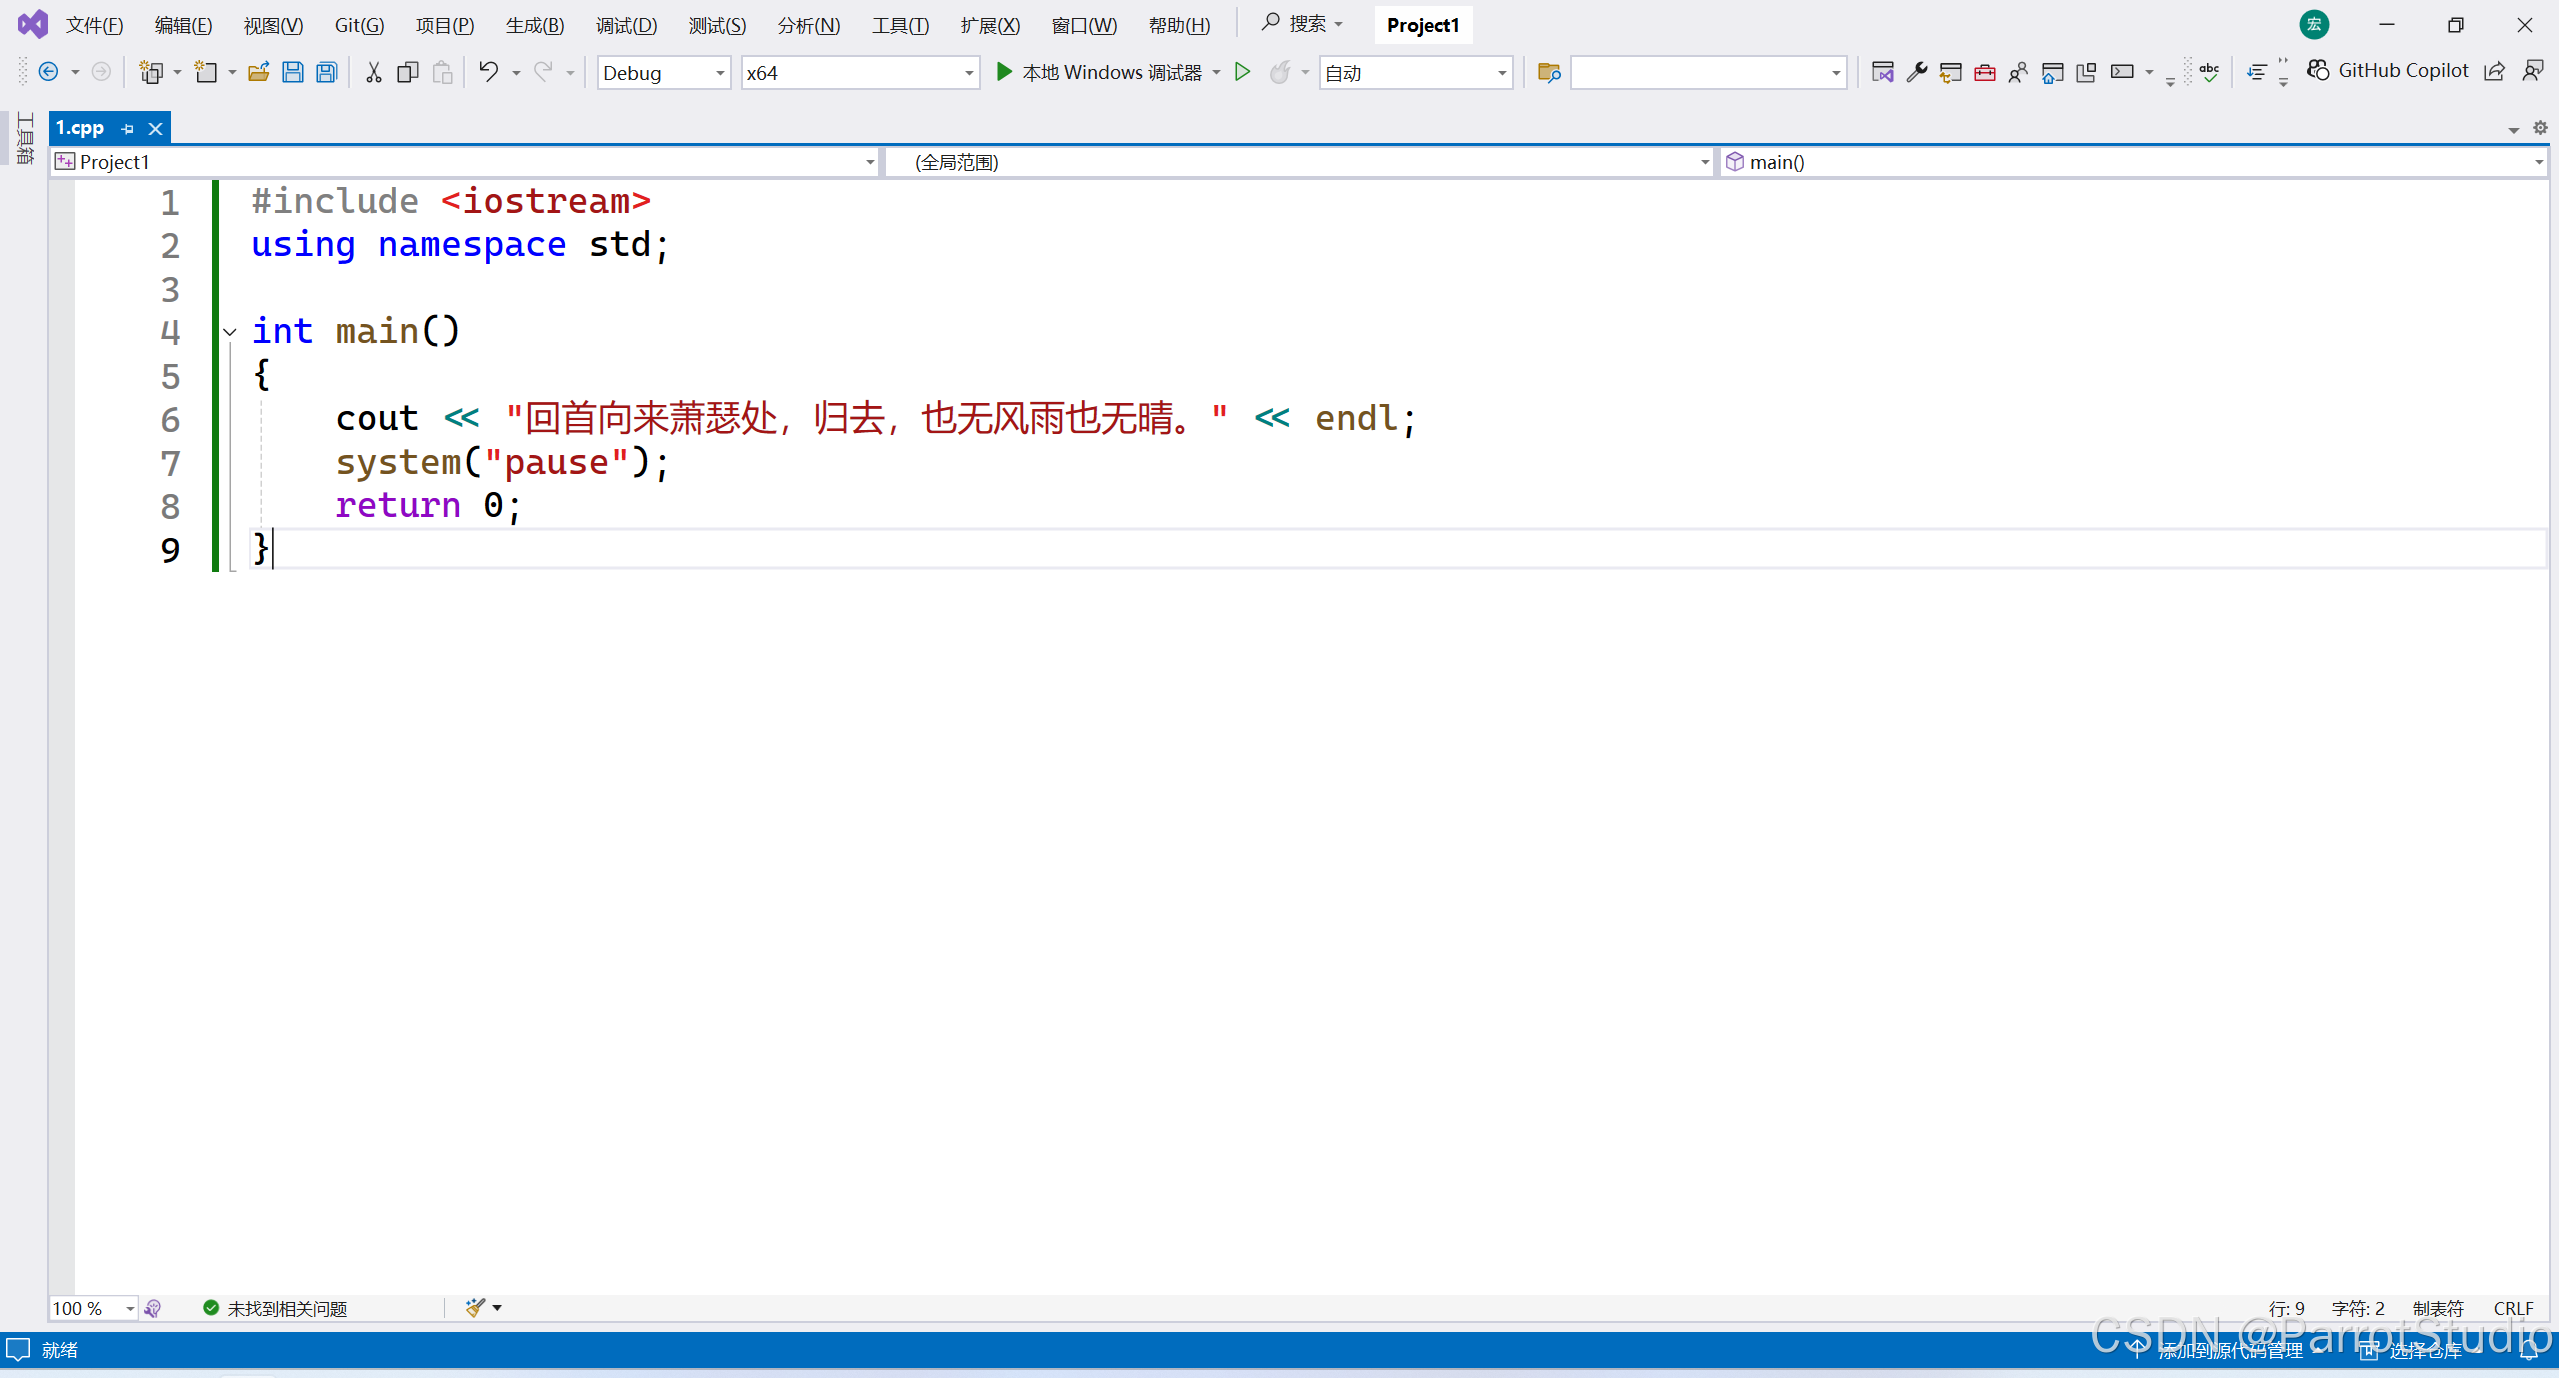
Task: Open the editor settings gear icon
Action: (2540, 128)
